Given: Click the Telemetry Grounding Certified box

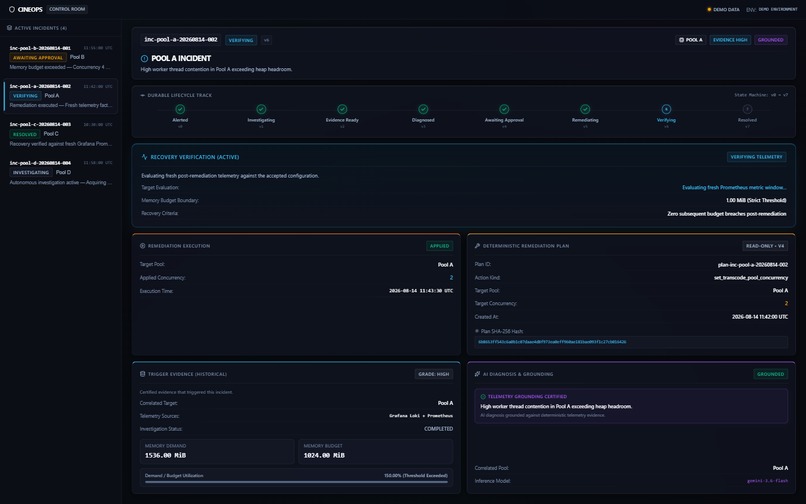Looking at the screenshot, I should [x=631, y=406].
